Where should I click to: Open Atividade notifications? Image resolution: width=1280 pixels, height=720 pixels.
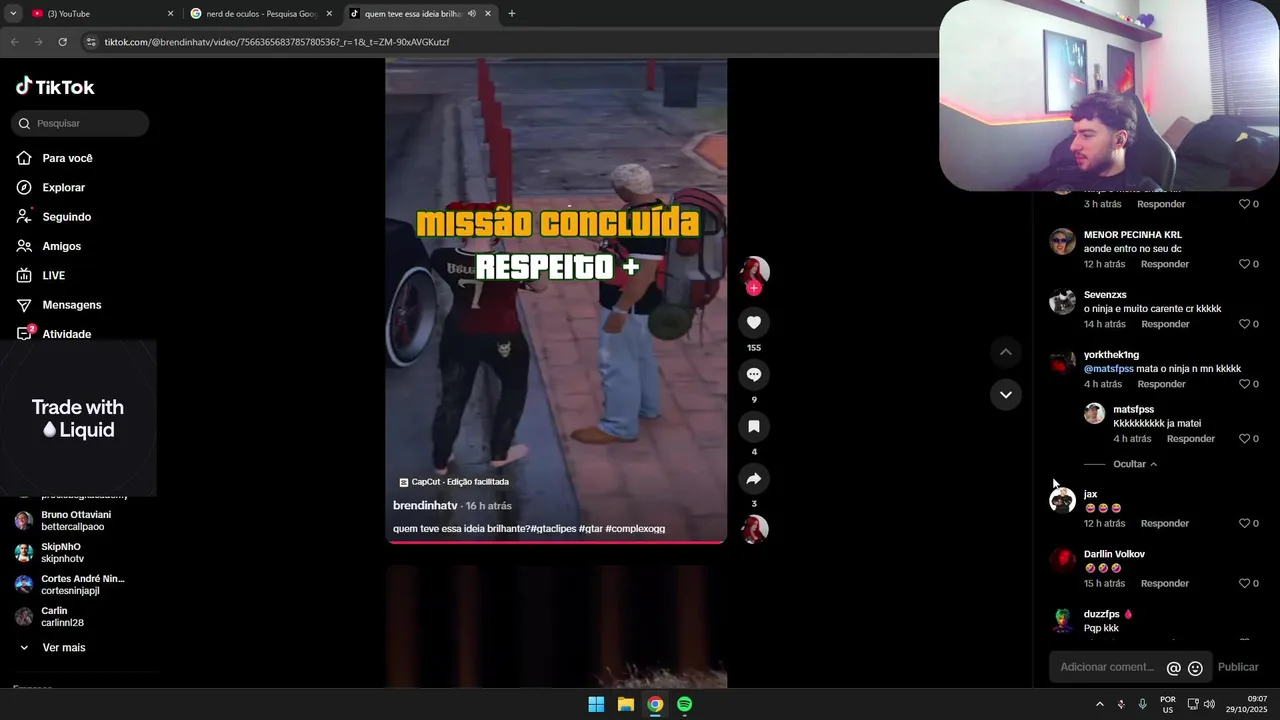(66, 334)
